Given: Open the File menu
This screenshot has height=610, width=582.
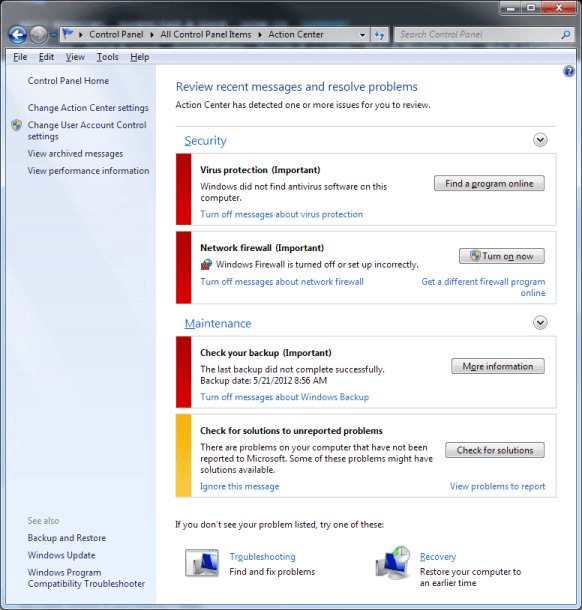Looking at the screenshot, I should [x=20, y=57].
